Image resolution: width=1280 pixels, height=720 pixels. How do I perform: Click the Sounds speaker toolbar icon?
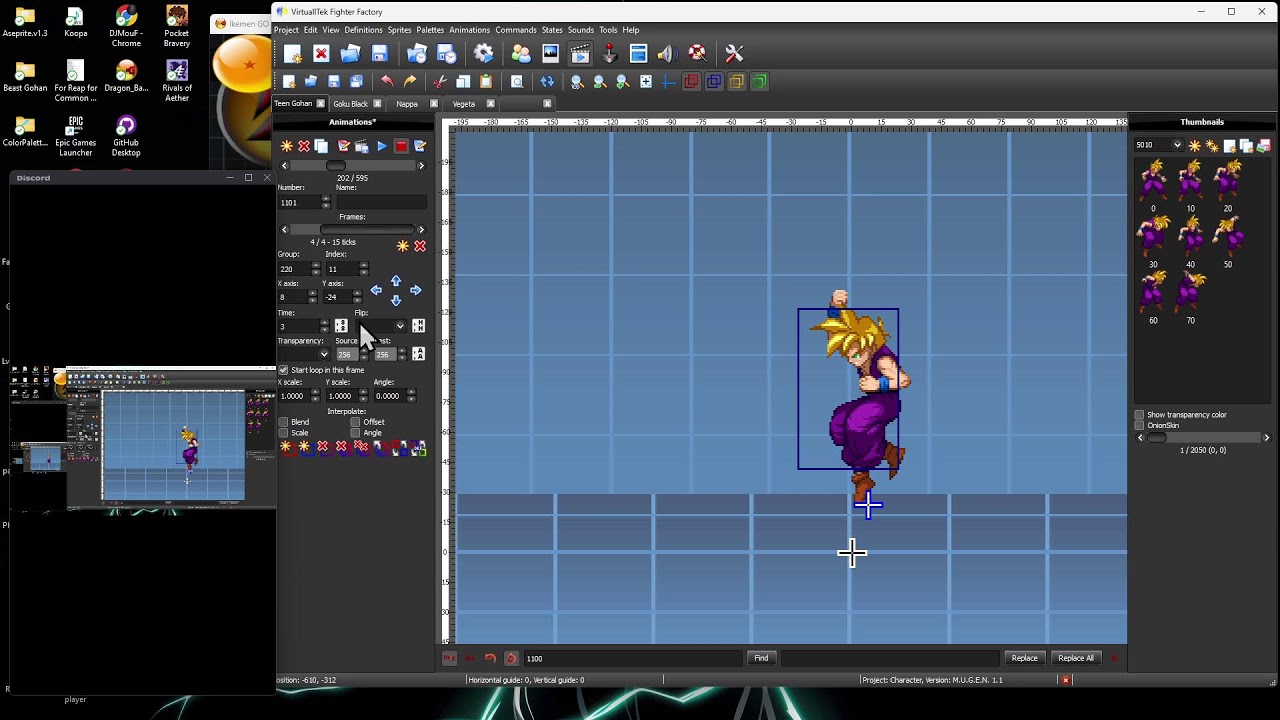pyautogui.click(x=666, y=54)
